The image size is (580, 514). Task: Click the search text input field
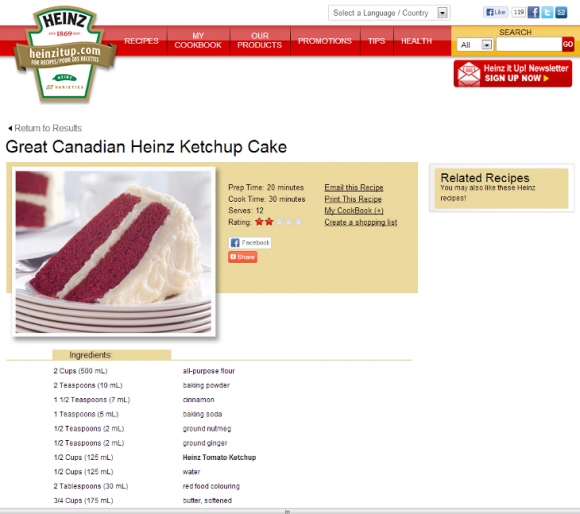(x=529, y=45)
